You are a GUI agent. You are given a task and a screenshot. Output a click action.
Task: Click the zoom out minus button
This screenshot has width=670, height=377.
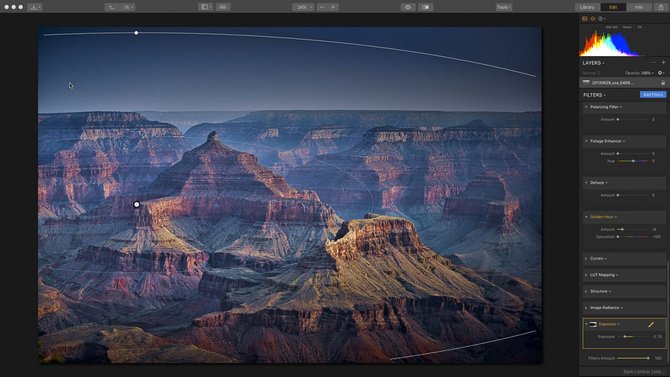click(322, 7)
